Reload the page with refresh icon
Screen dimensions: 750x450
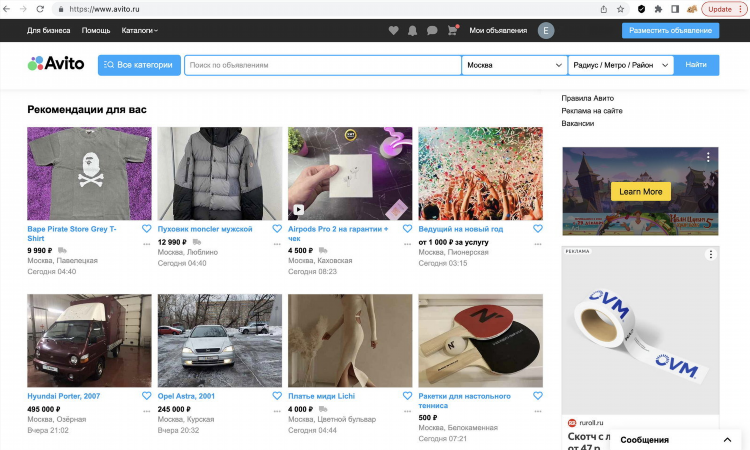click(40, 9)
